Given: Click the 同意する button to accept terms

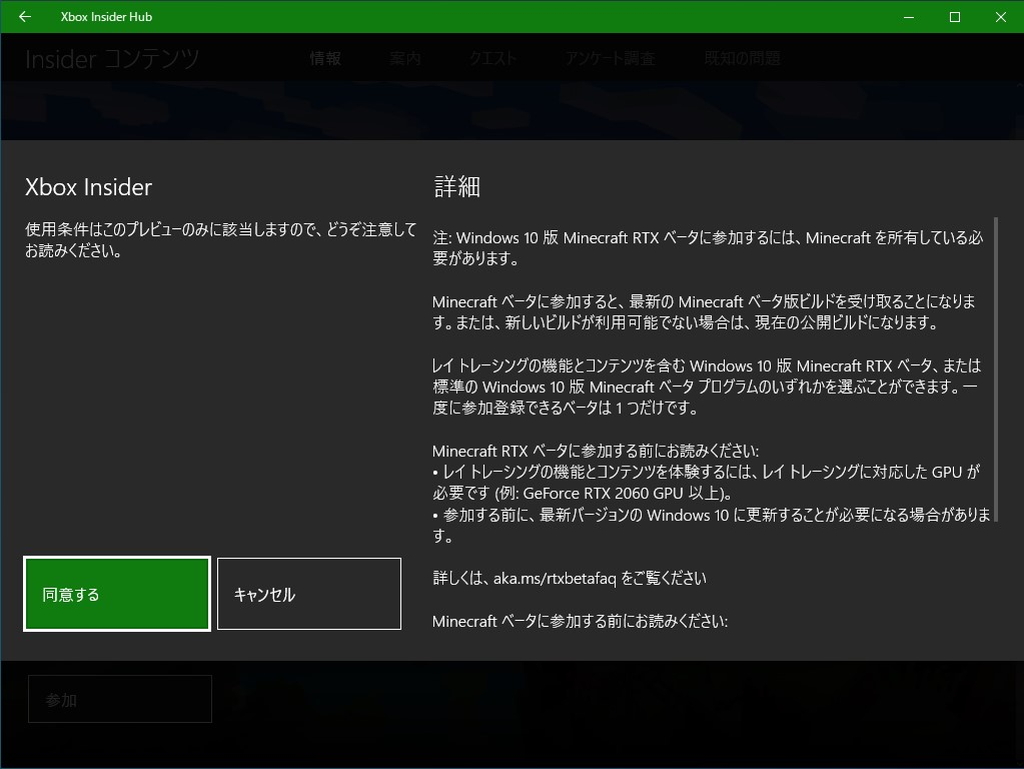Looking at the screenshot, I should pyautogui.click(x=116, y=593).
